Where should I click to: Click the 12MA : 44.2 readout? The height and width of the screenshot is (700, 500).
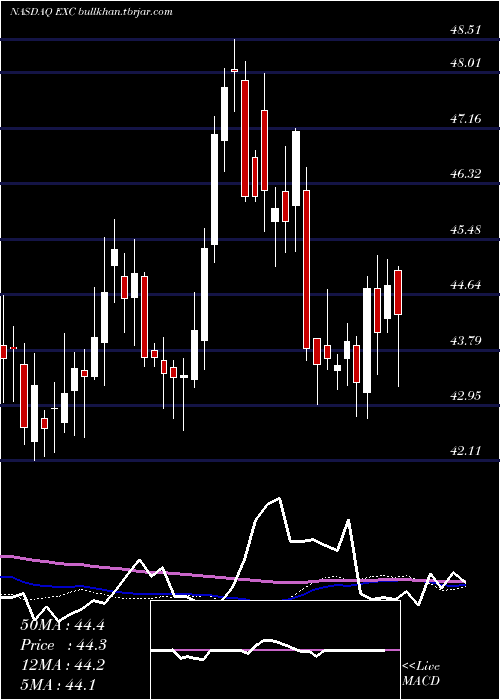click(62, 665)
